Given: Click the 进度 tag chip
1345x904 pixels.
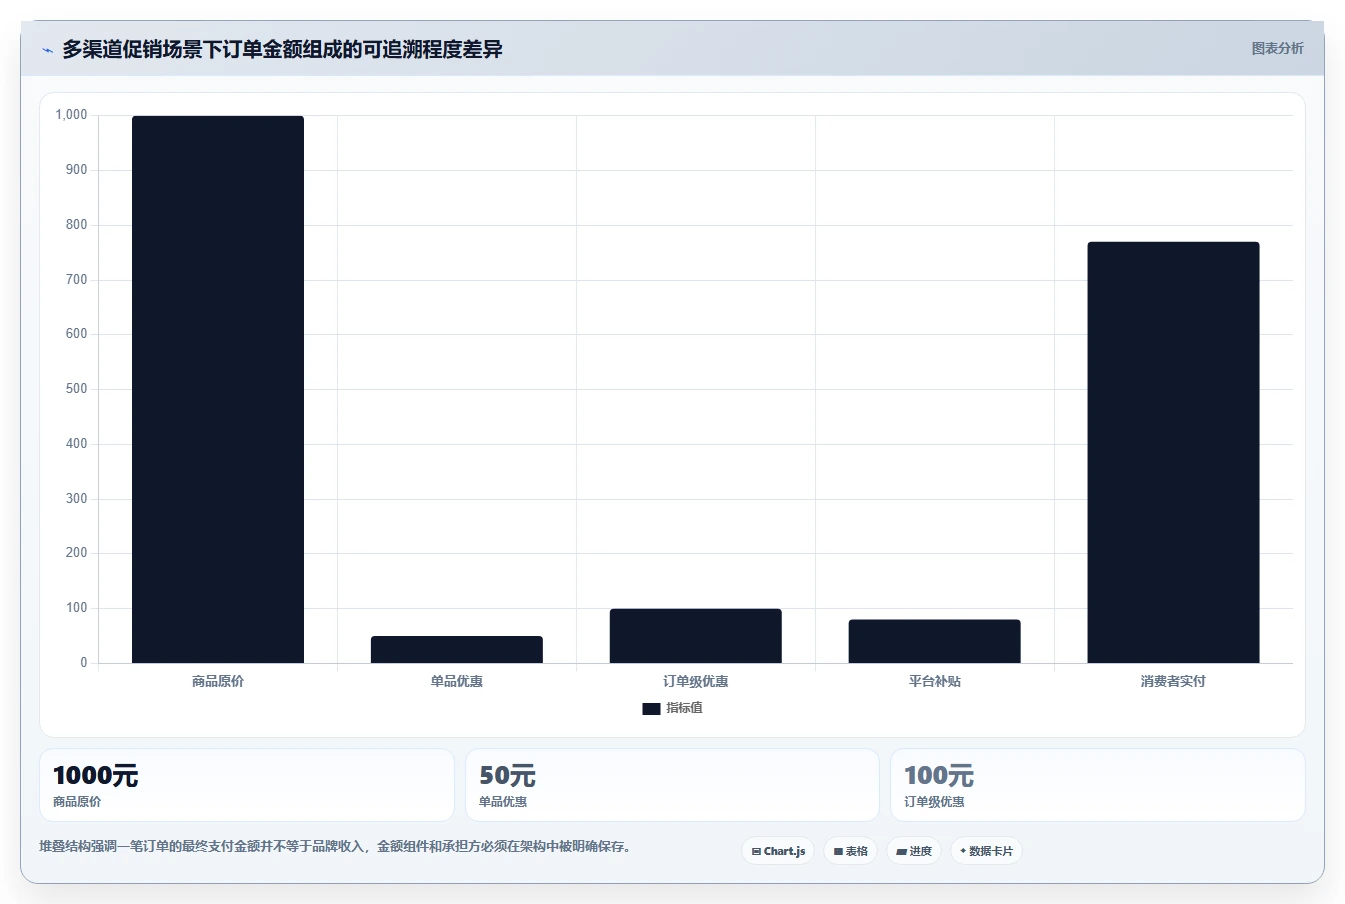Looking at the screenshot, I should 914,851.
